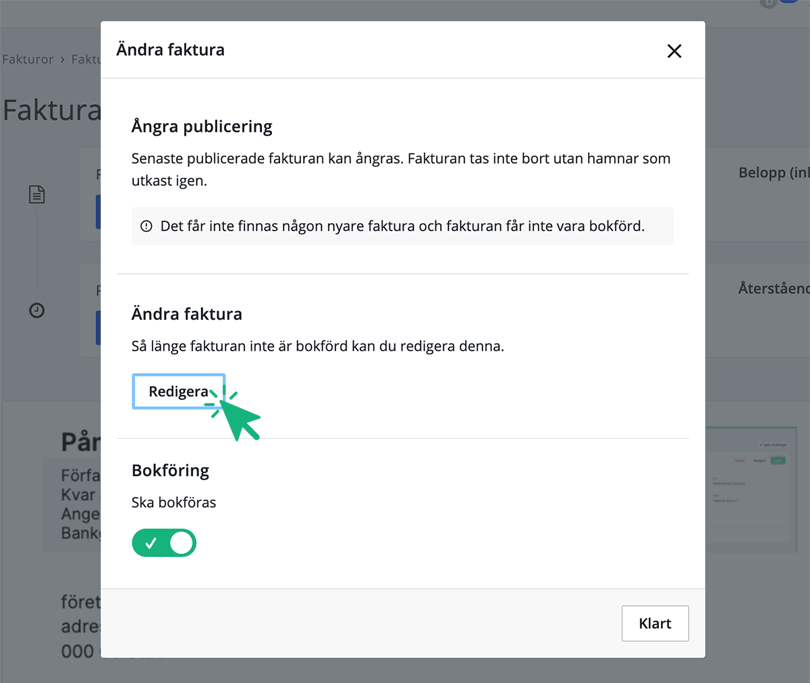
Task: Click the clock history icon in the timeline
Action: [36, 310]
